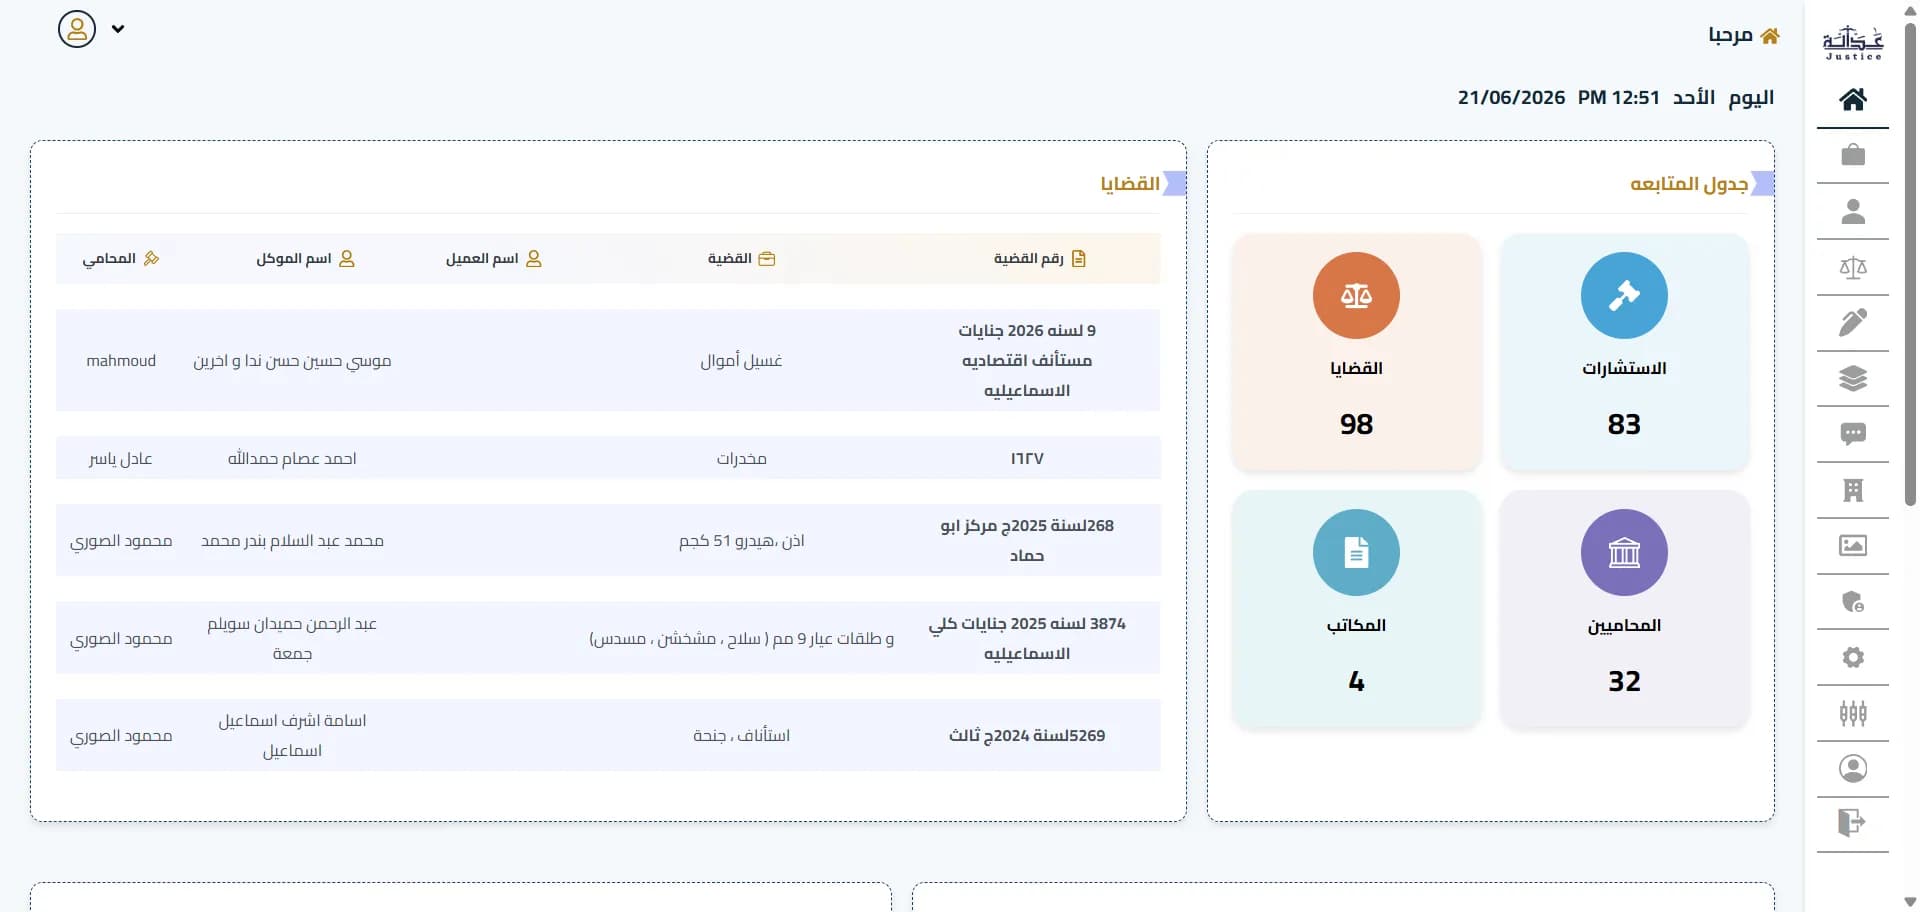
Task: Click the home icon beside مرحبا
Action: [x=1770, y=36]
